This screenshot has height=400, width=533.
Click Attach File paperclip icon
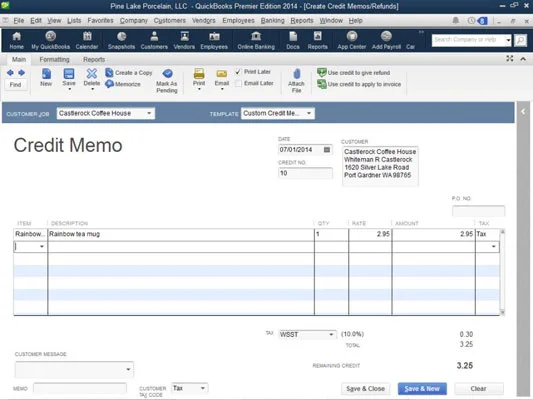[296, 81]
